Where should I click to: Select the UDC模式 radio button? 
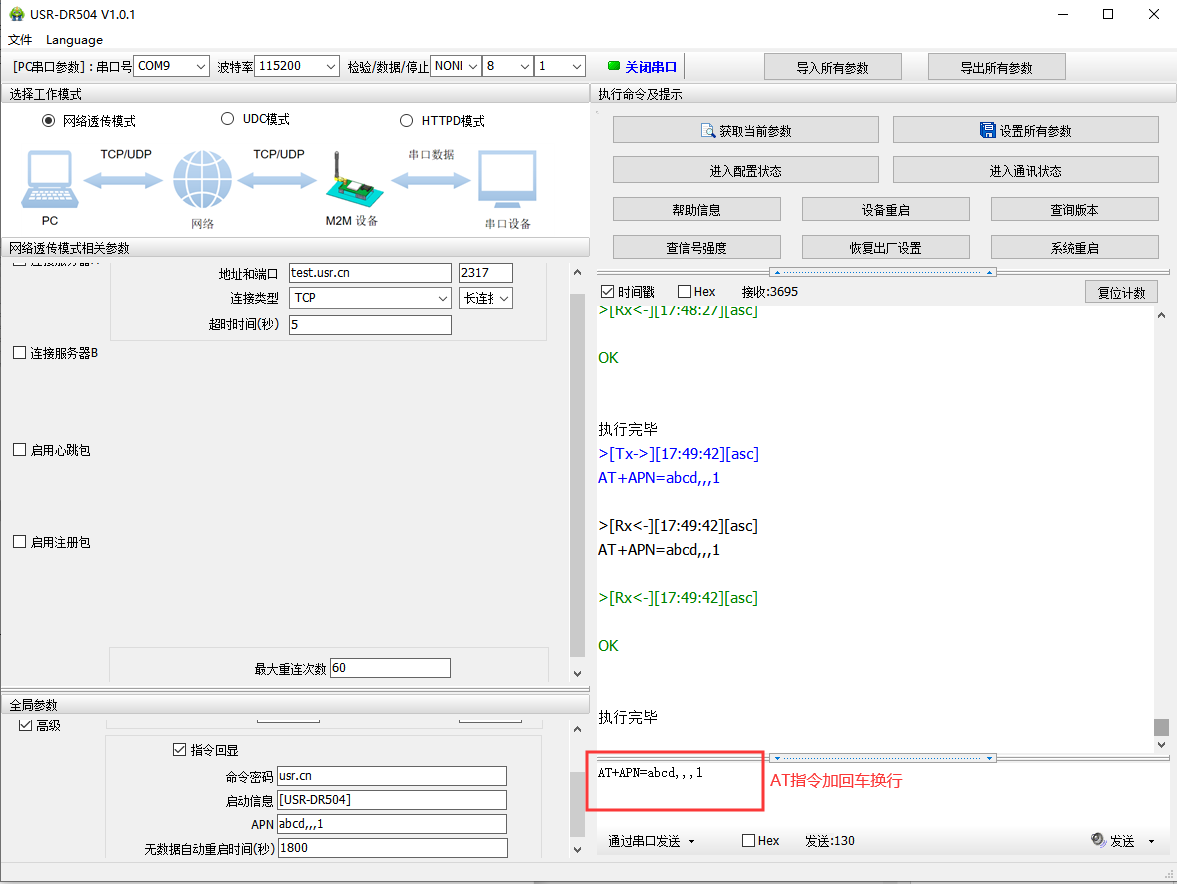(226, 120)
